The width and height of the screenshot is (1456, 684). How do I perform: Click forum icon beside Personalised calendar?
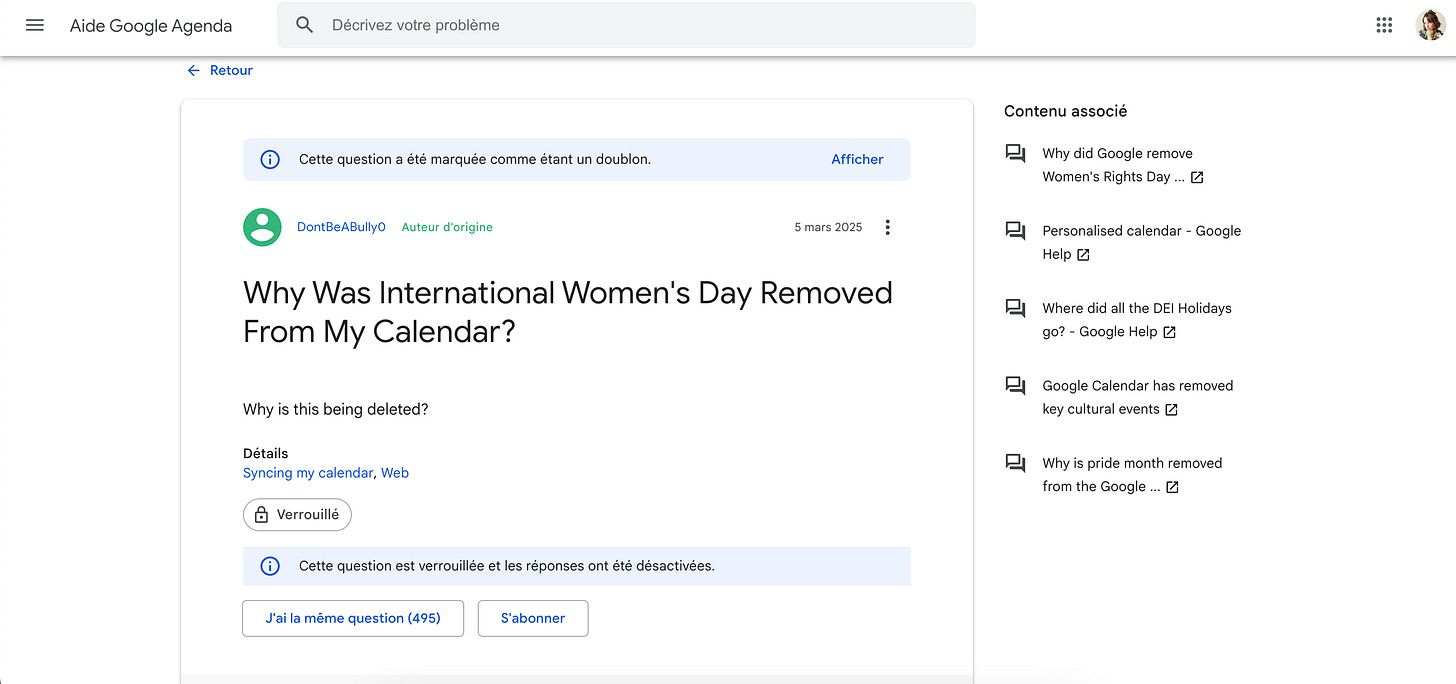(1015, 231)
